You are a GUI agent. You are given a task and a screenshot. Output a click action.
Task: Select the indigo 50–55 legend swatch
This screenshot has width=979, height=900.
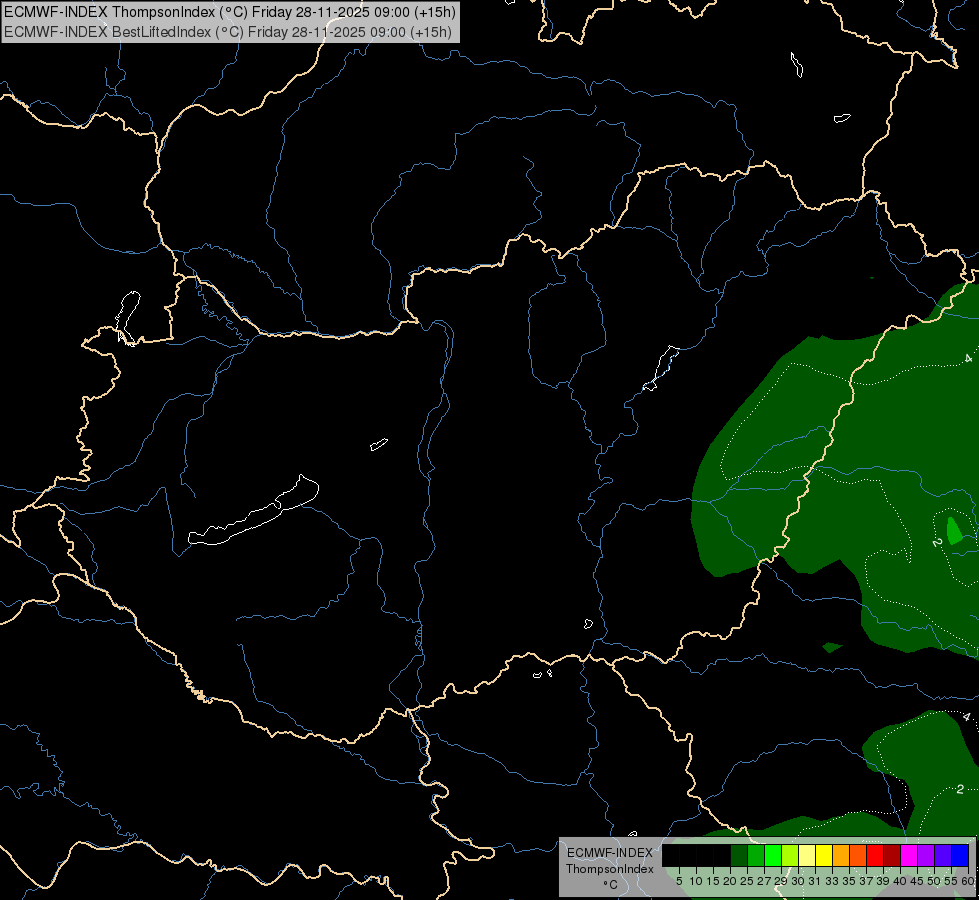tap(943, 855)
